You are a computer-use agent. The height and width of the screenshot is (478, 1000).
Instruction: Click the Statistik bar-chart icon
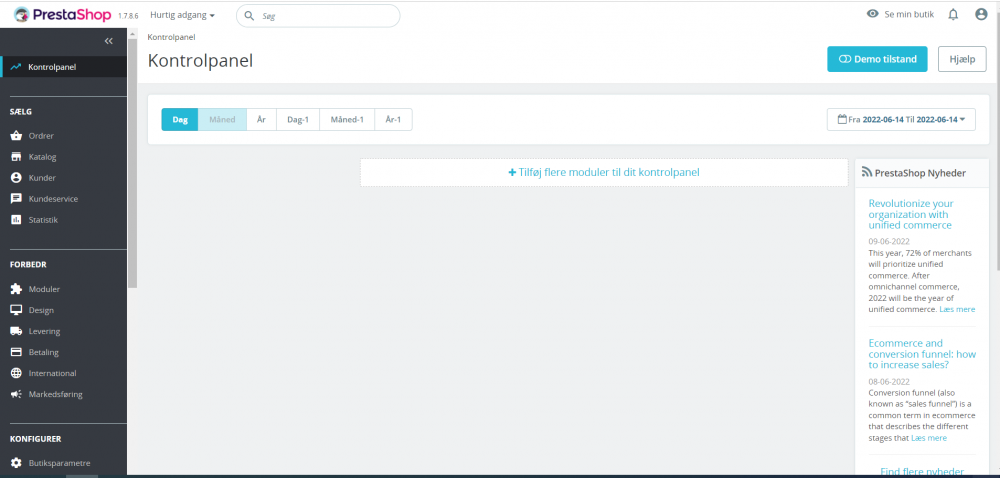tap(16, 220)
